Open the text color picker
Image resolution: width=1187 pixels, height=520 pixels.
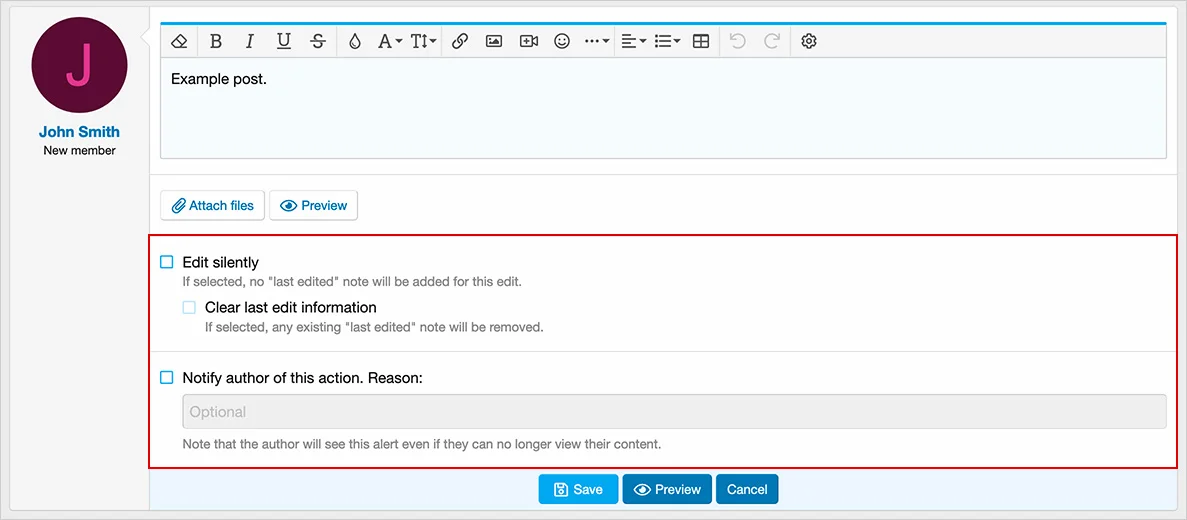354,41
